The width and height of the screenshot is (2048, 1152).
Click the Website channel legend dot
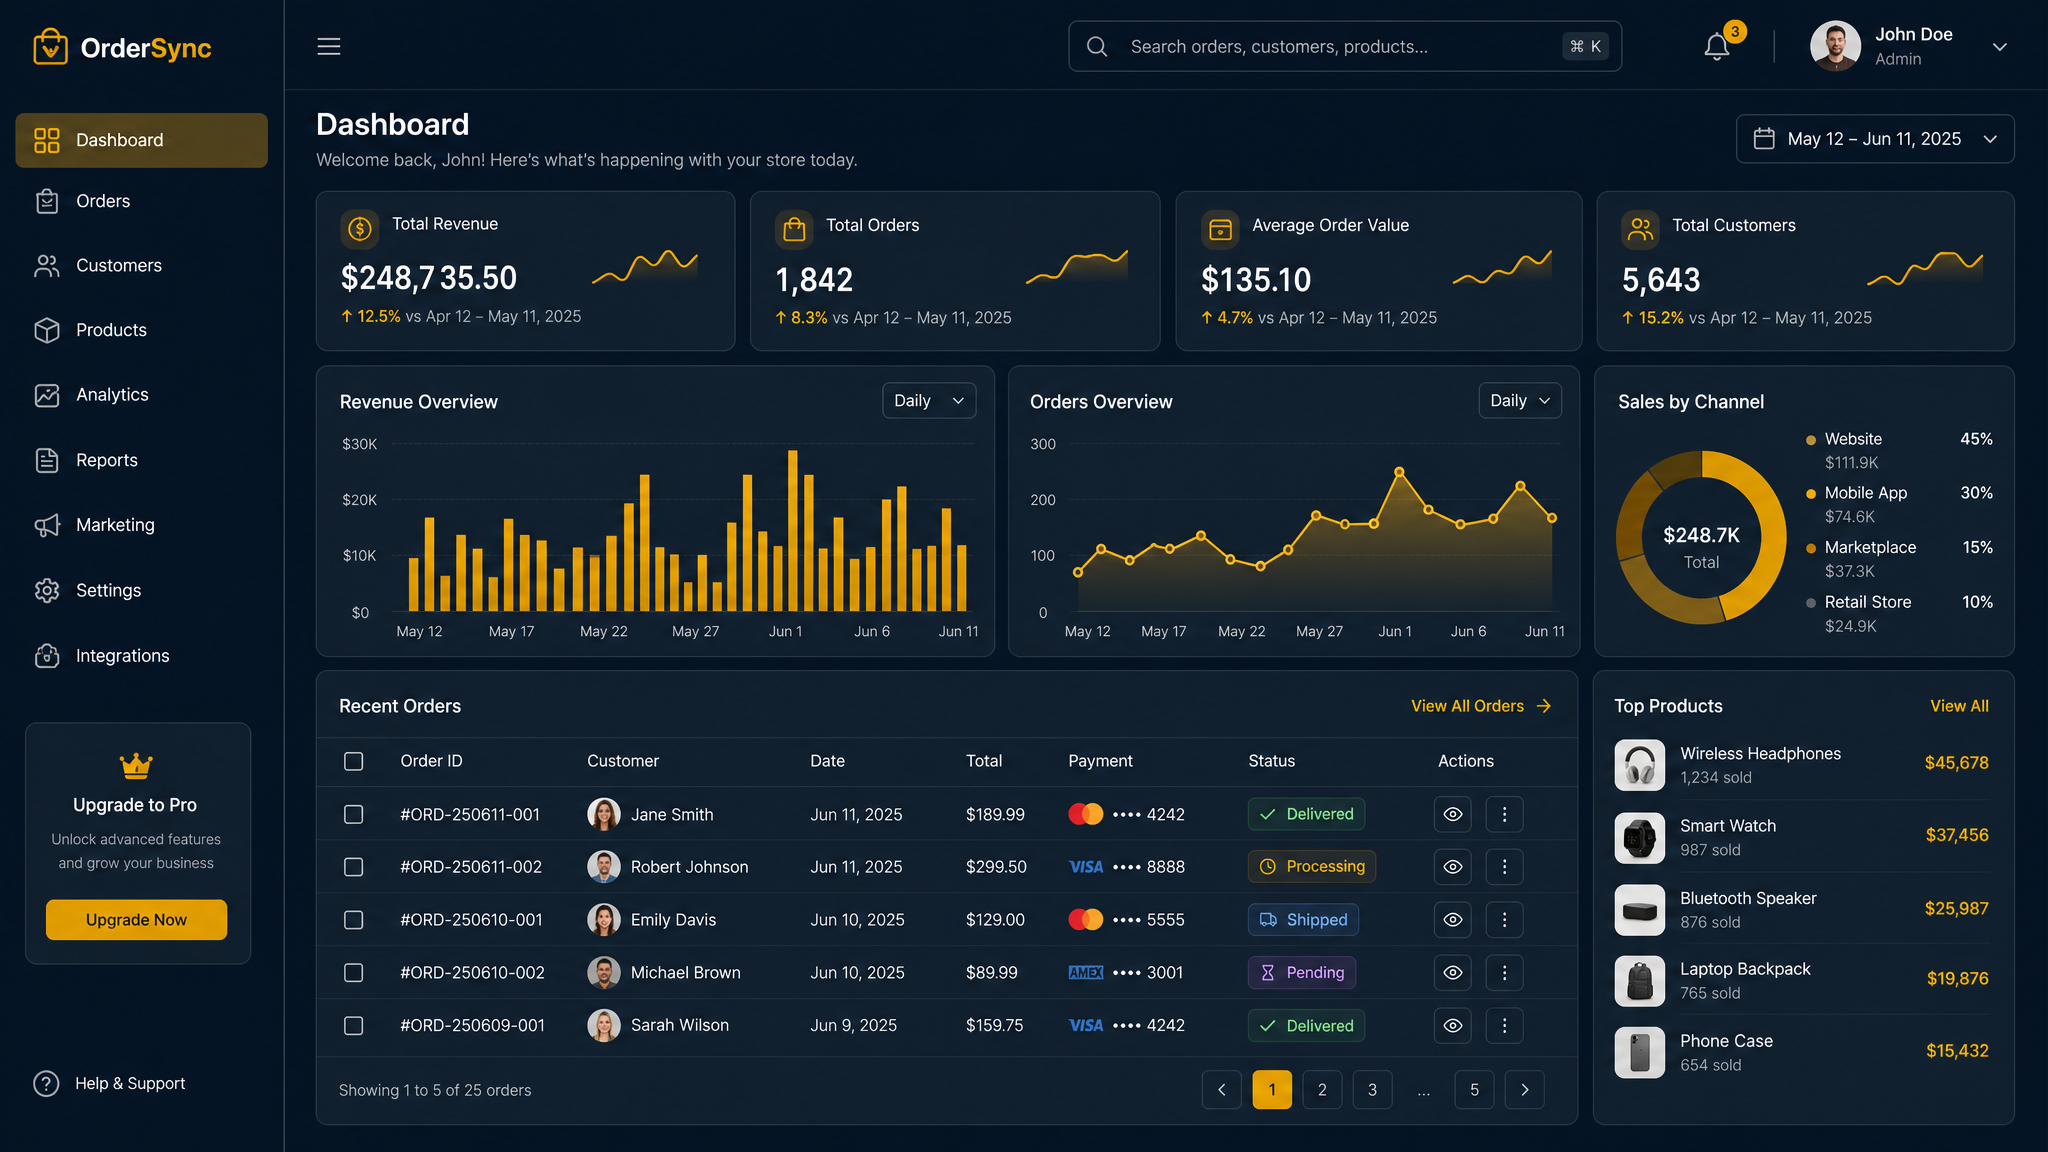point(1811,440)
